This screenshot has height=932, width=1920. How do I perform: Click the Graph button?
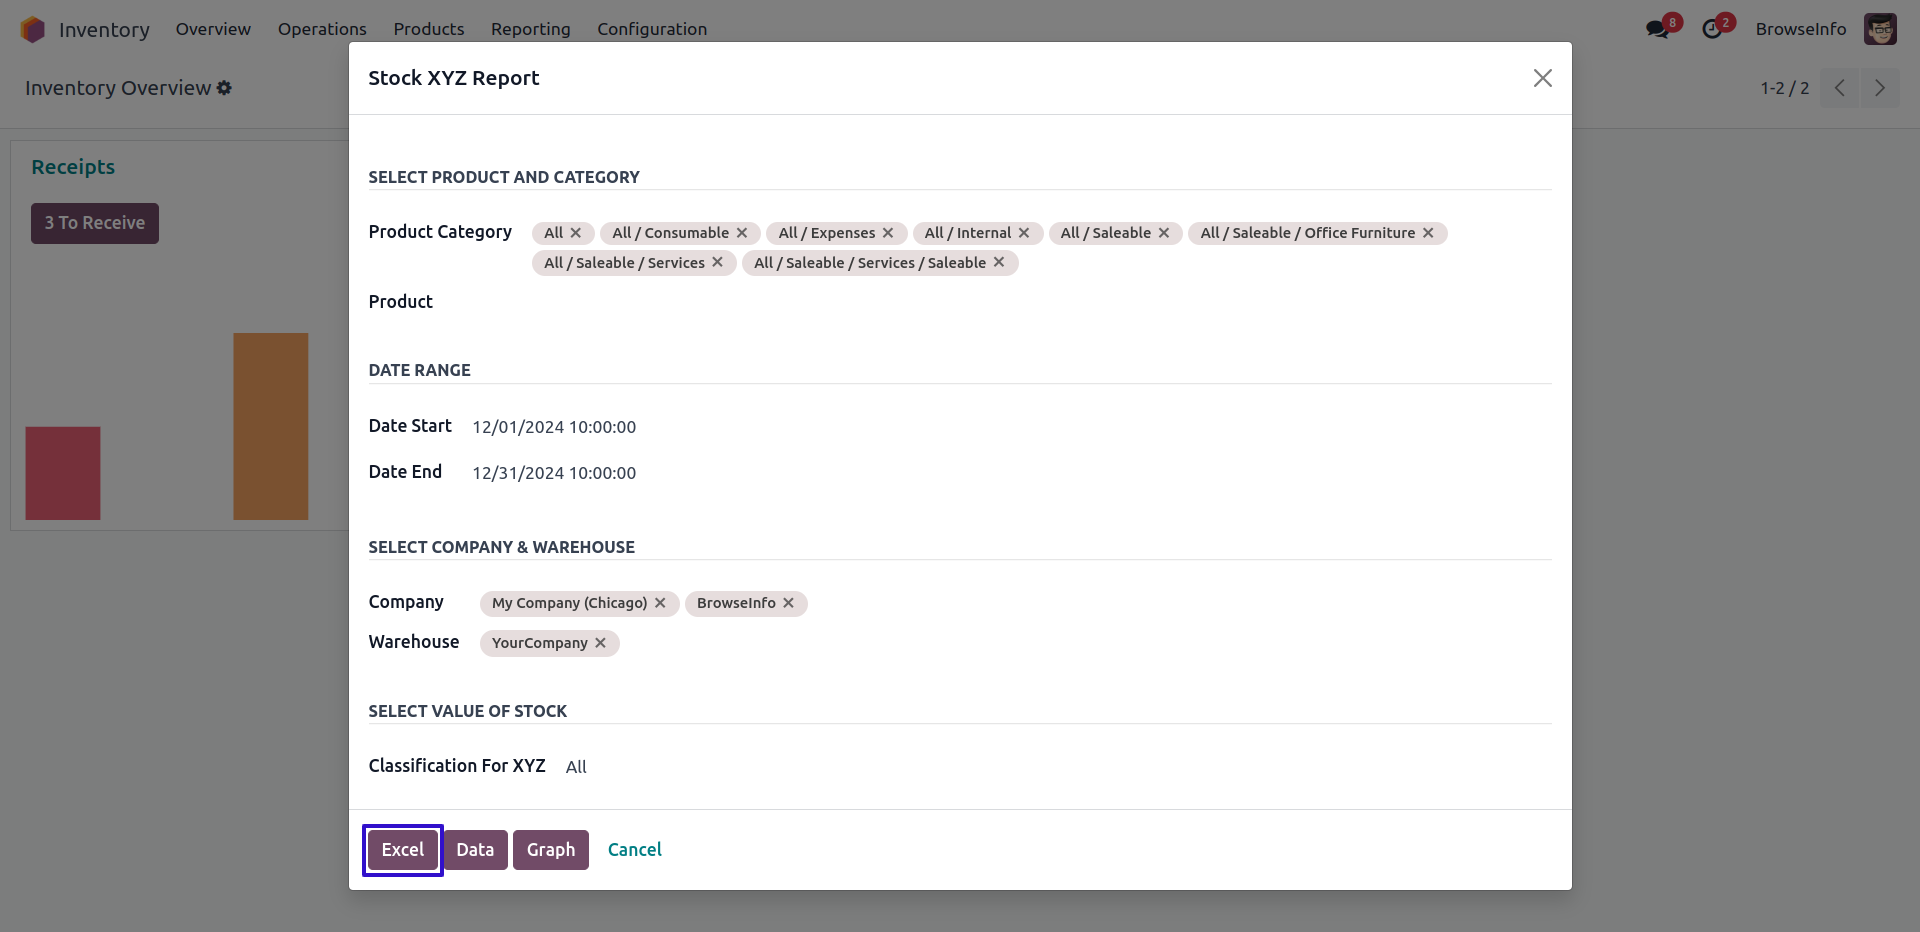click(551, 850)
